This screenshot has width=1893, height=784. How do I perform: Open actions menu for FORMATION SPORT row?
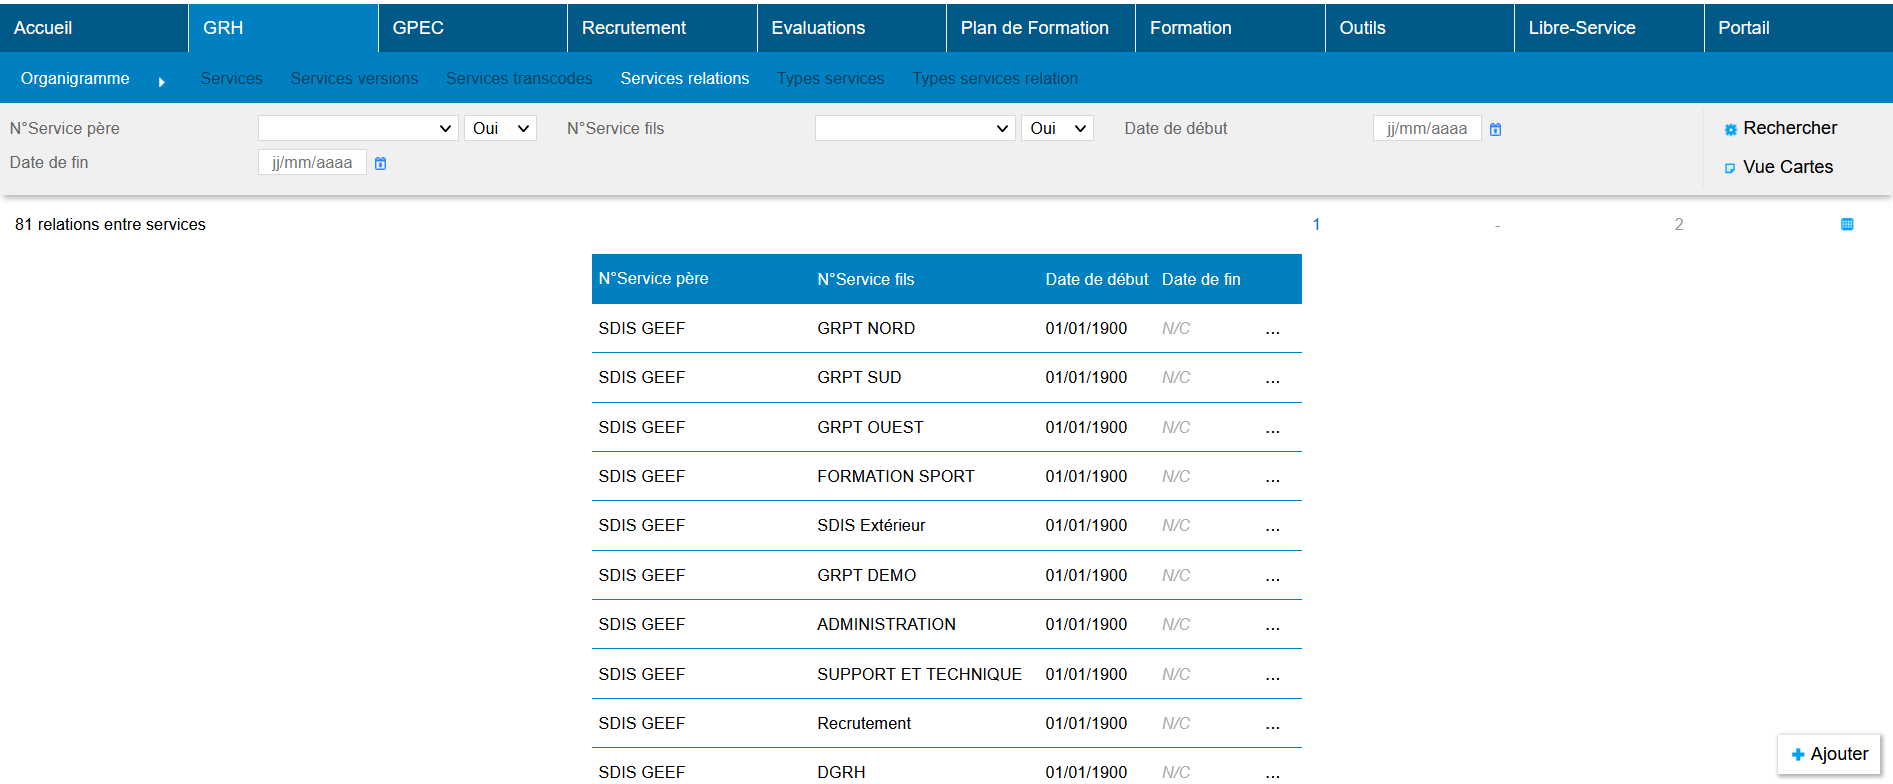pyautogui.click(x=1272, y=477)
